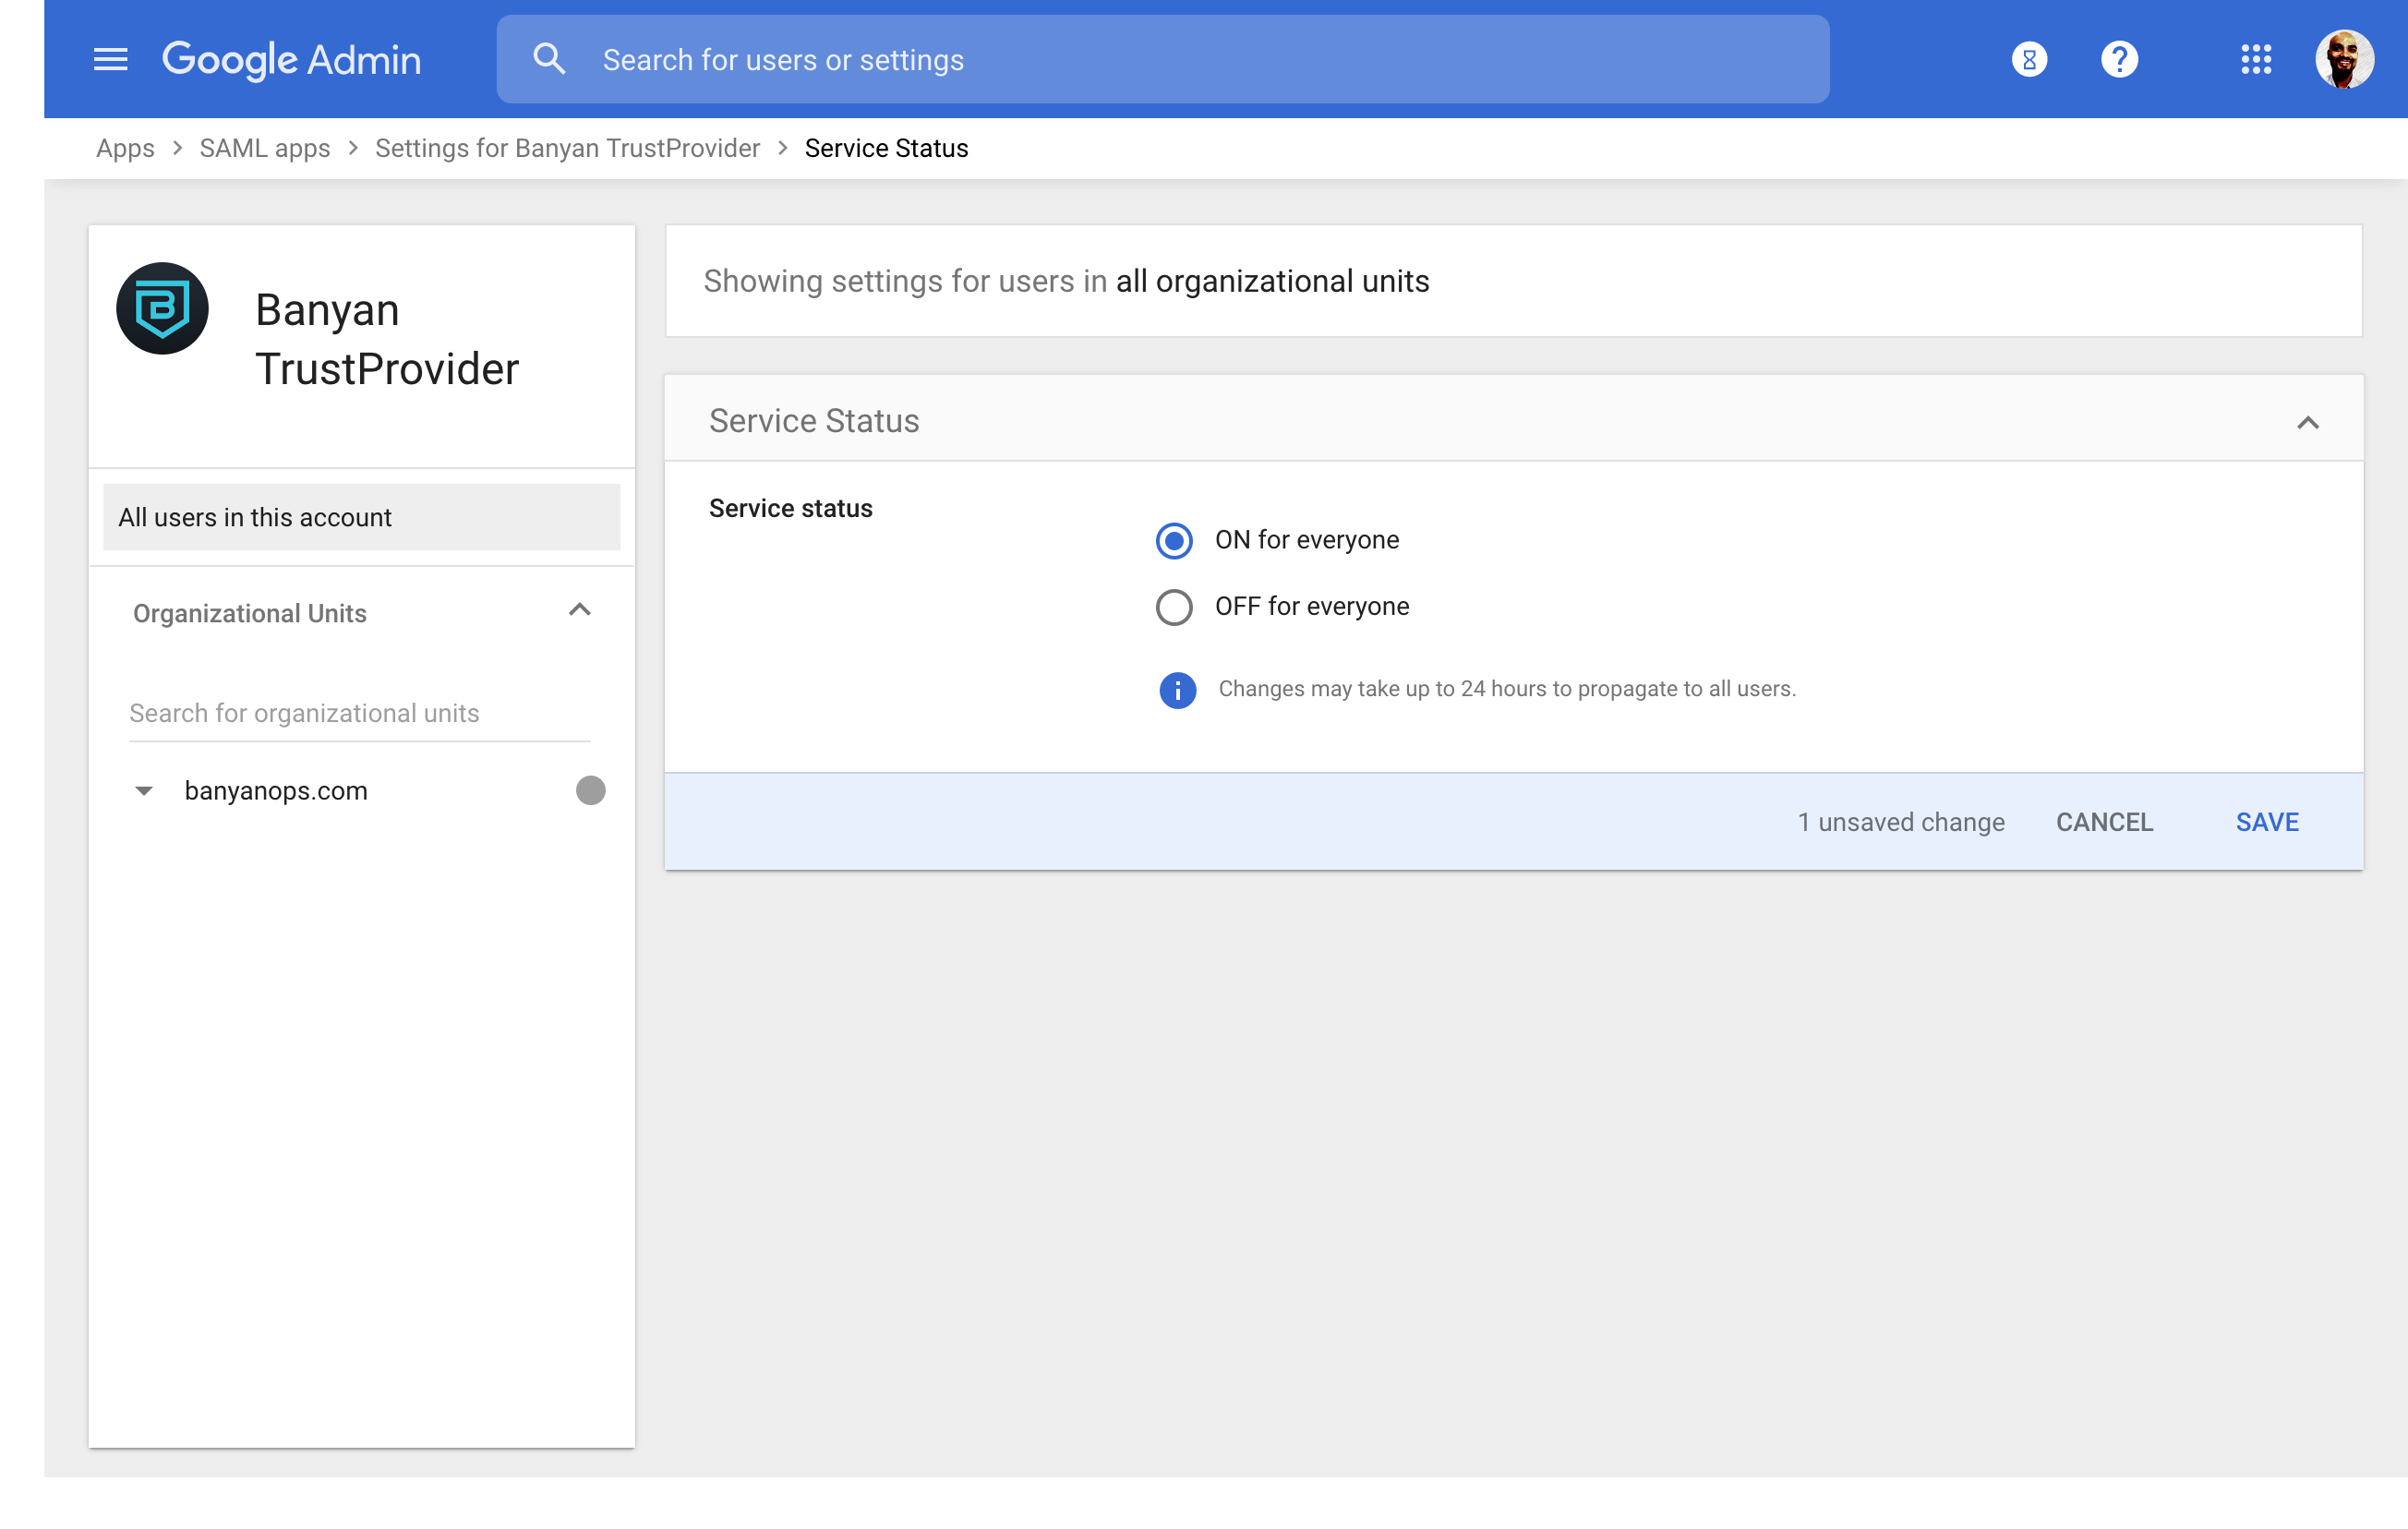The image size is (2408, 1529).
Task: Collapse the Organizational Units section
Action: (x=580, y=610)
